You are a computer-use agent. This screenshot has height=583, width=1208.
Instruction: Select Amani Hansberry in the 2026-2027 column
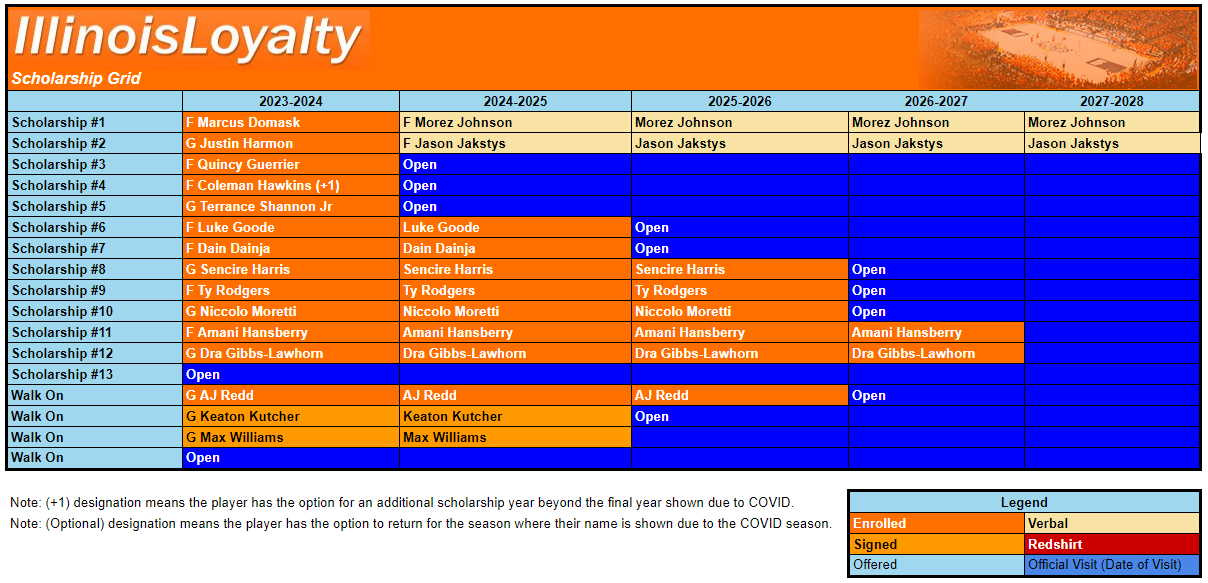point(936,332)
